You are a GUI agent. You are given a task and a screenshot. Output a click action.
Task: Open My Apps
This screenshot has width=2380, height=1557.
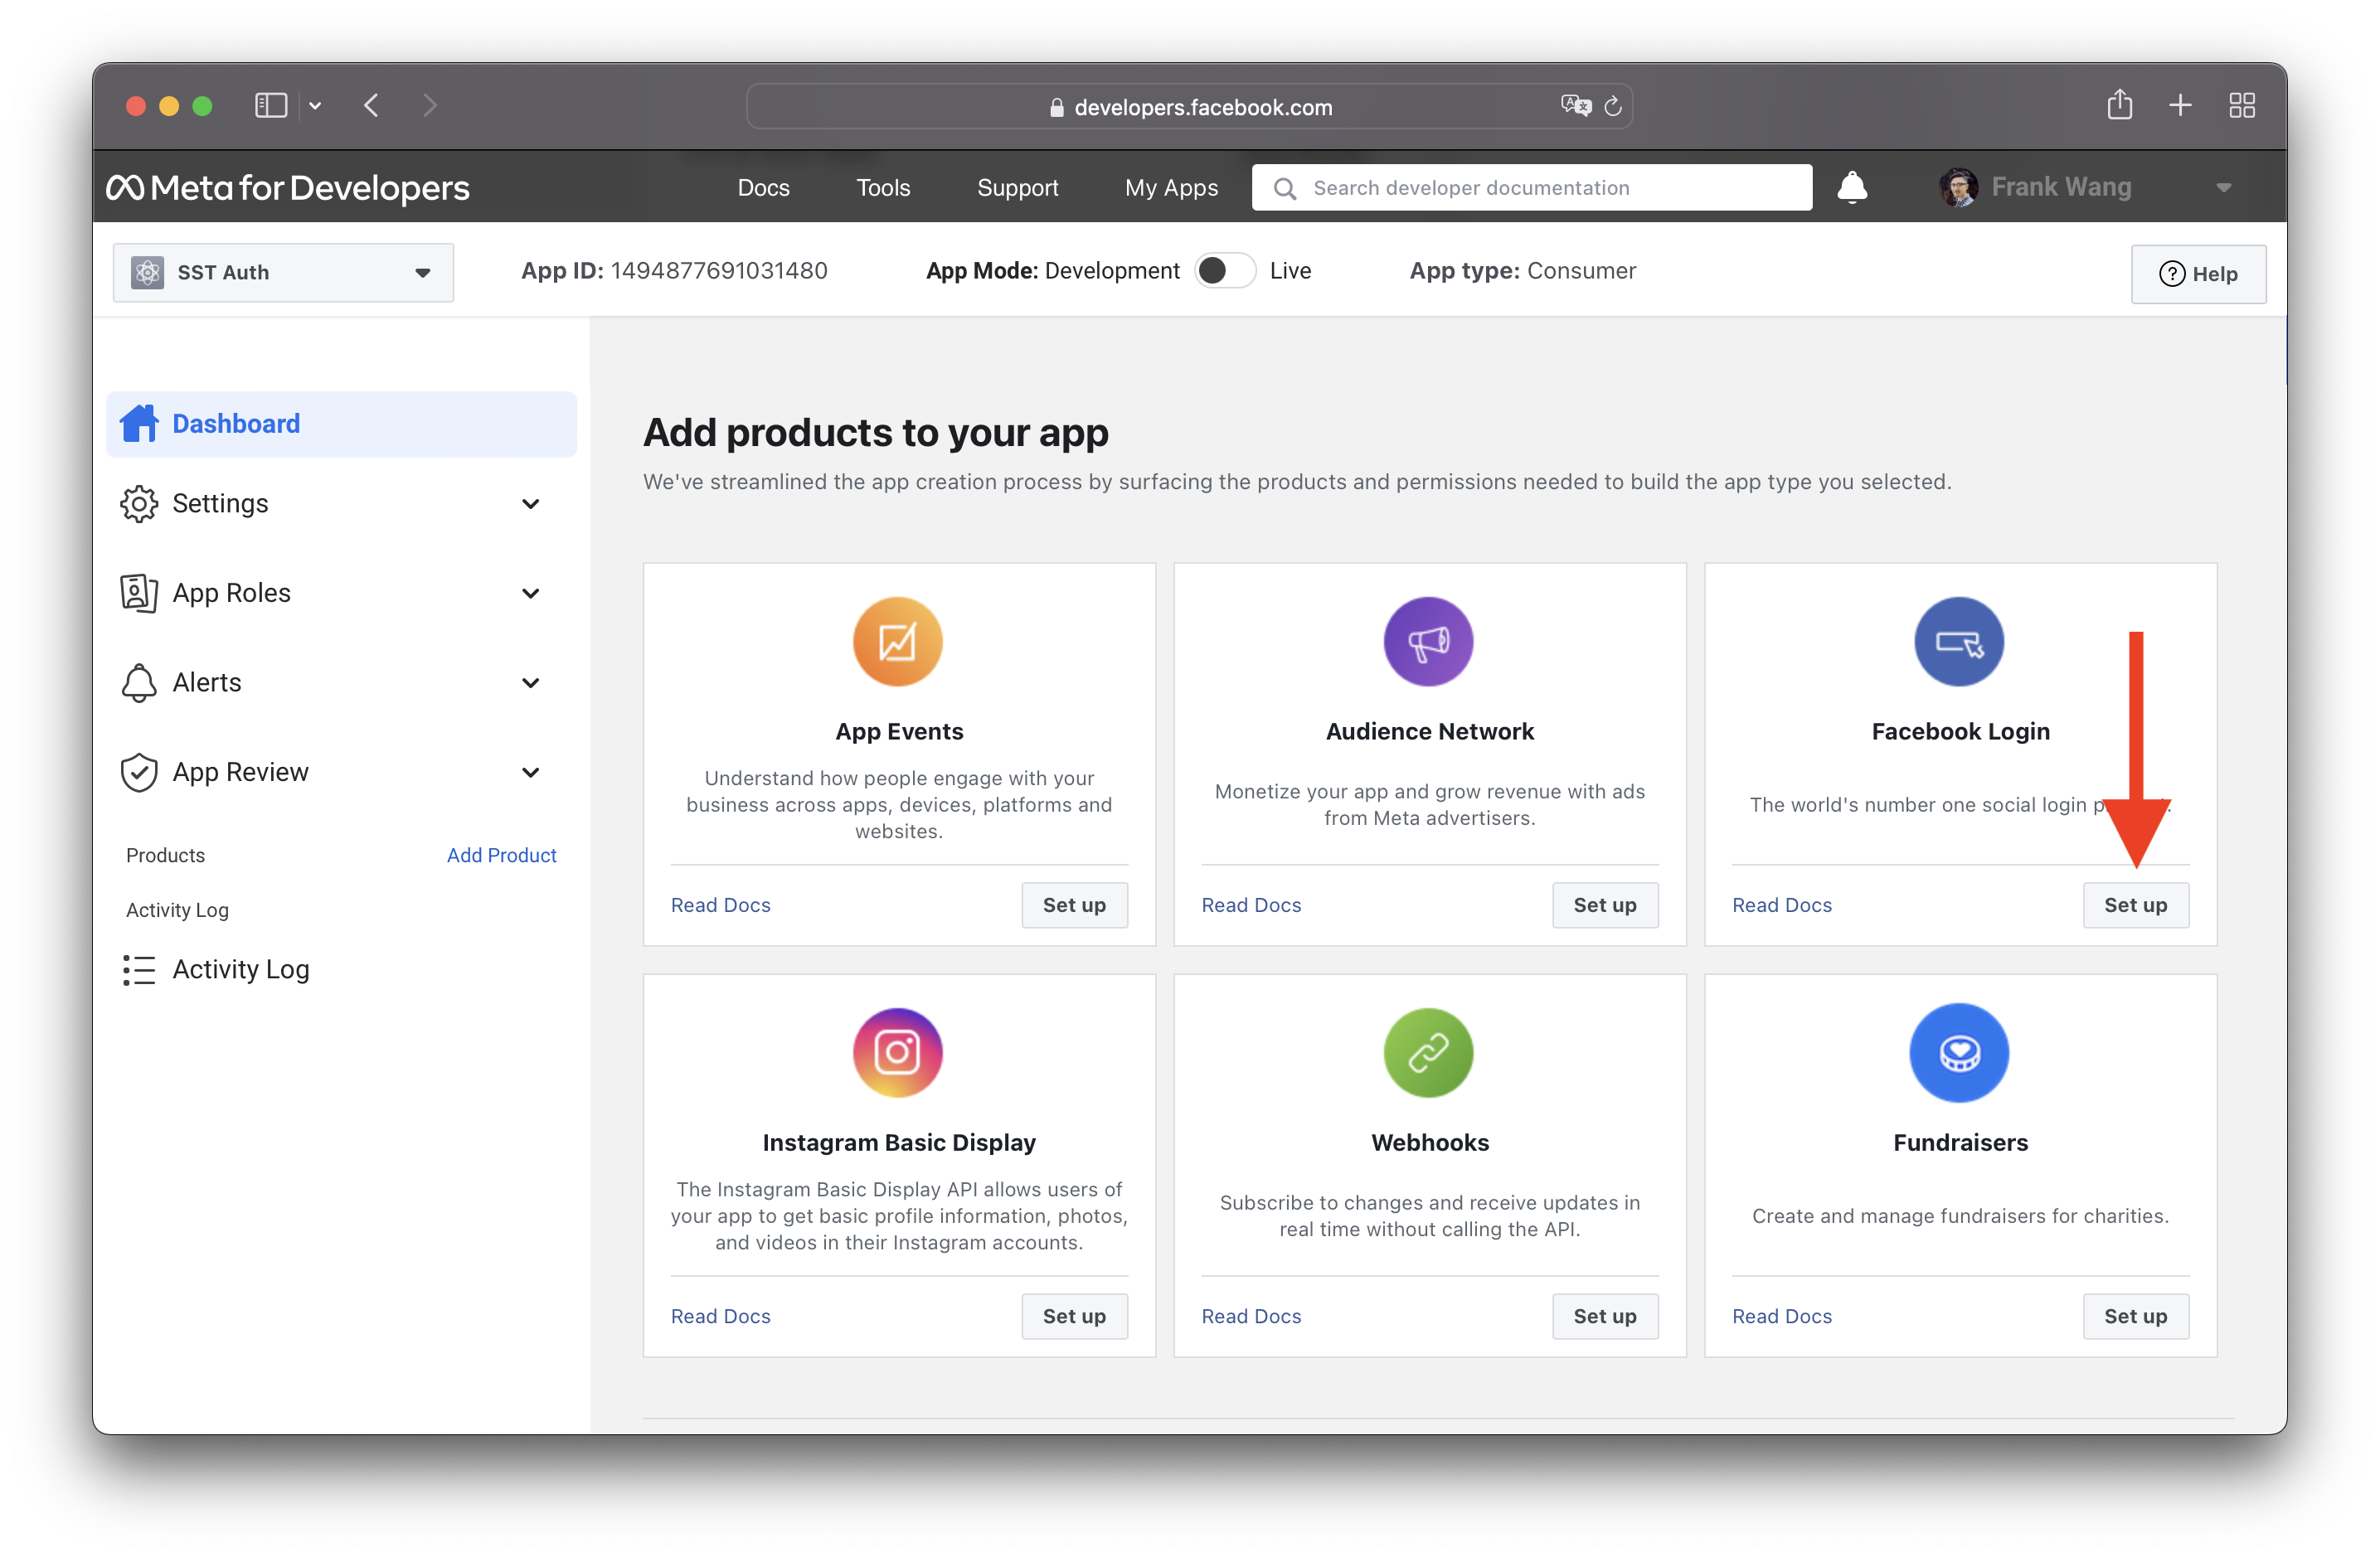pyautogui.click(x=1171, y=187)
